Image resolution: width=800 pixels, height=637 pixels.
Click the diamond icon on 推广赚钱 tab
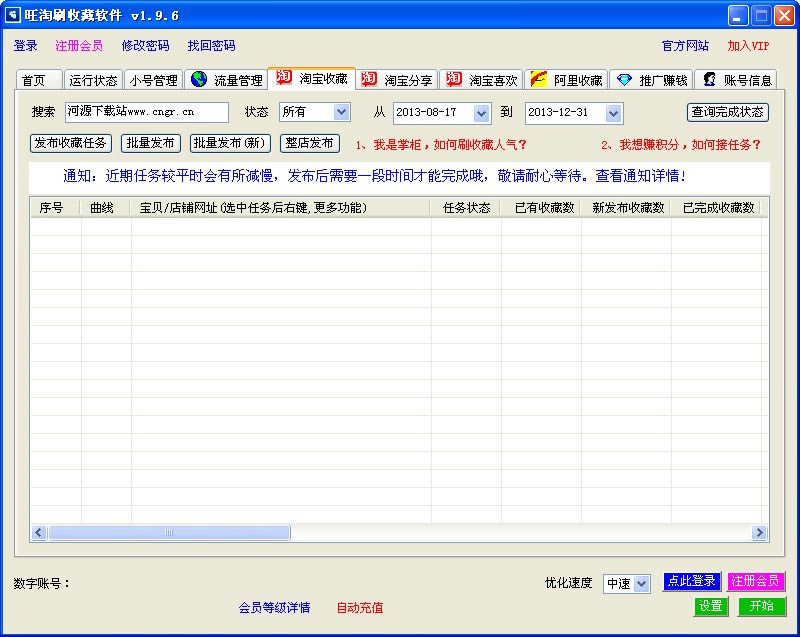(x=624, y=80)
